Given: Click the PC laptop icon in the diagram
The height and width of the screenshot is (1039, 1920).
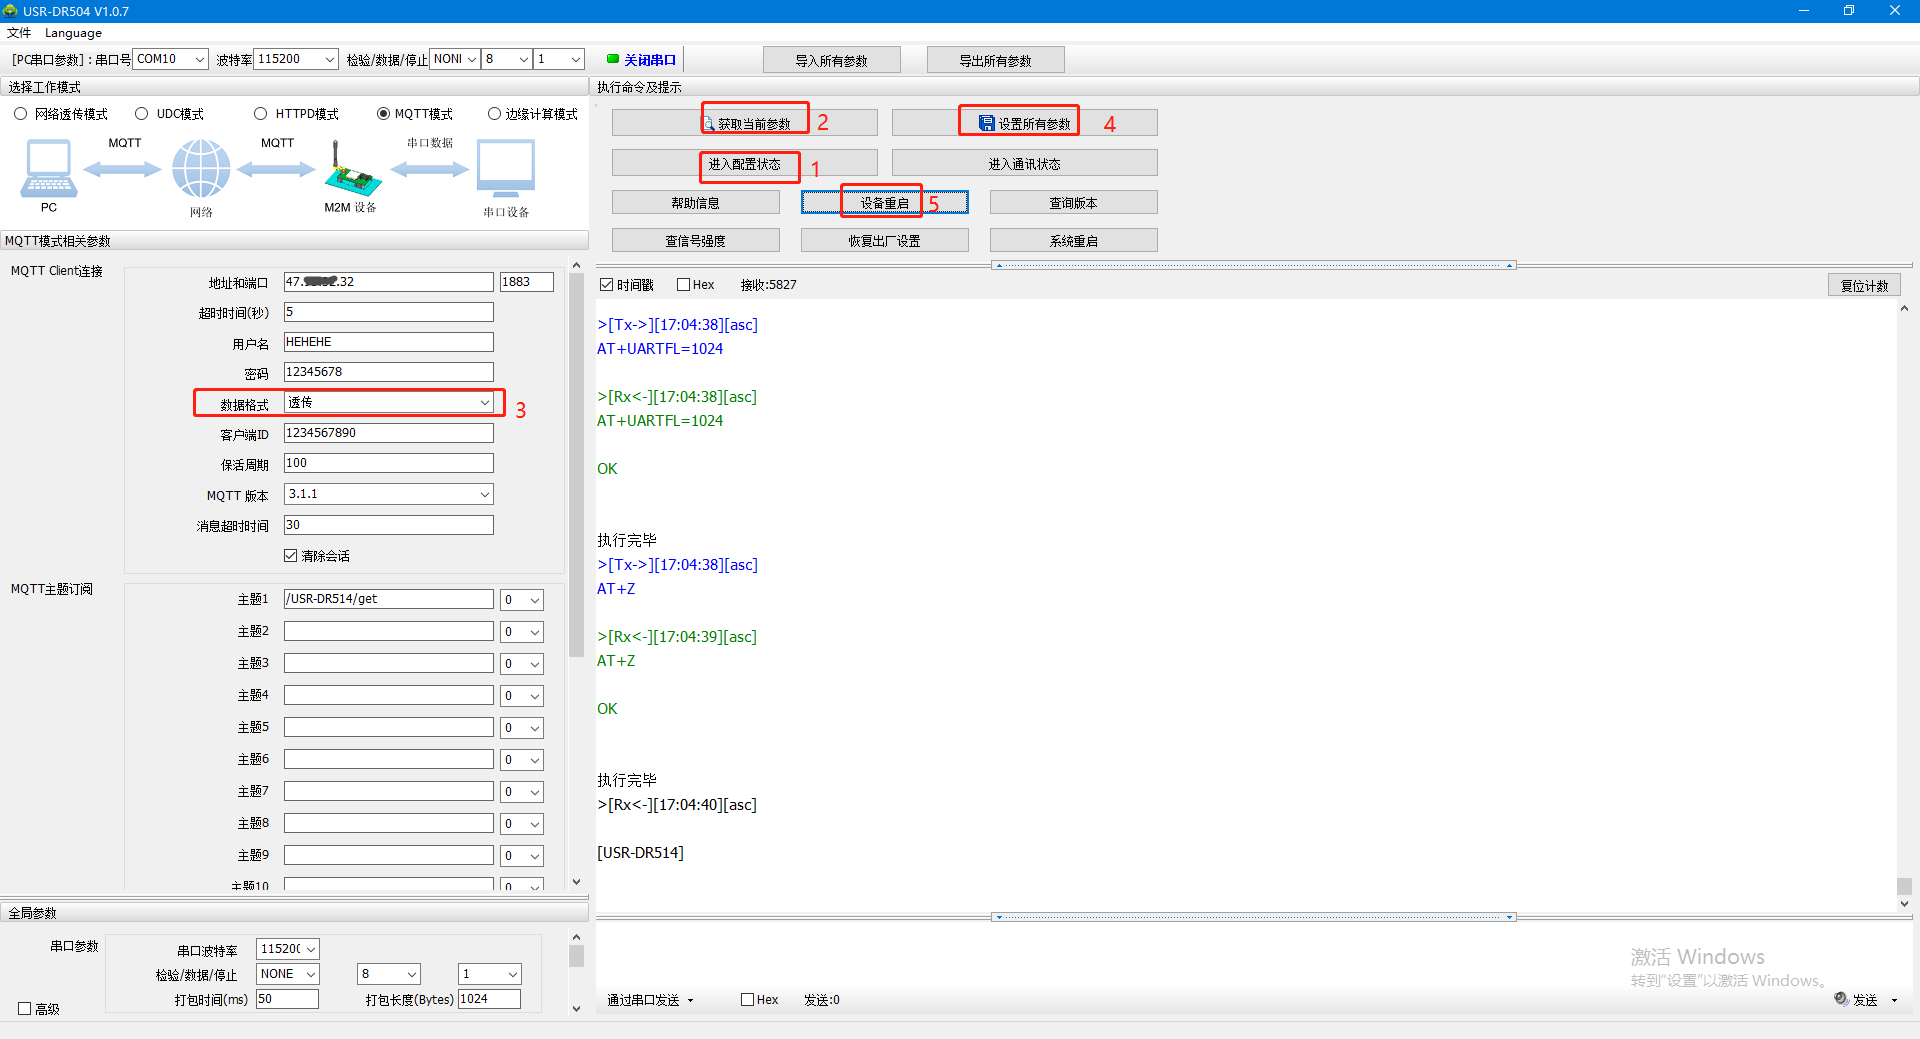Looking at the screenshot, I should [48, 168].
